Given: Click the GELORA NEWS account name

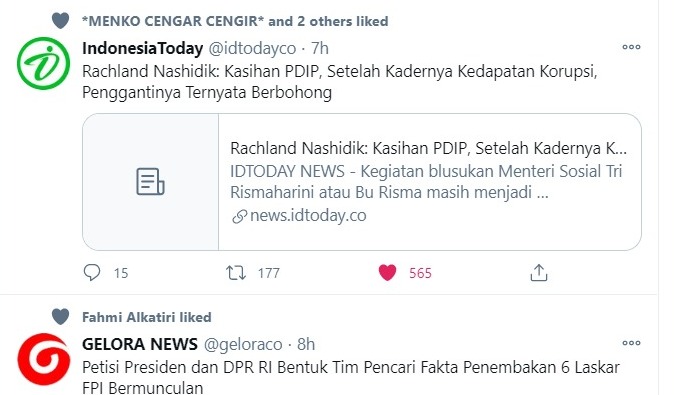Looking at the screenshot, I should point(140,344).
